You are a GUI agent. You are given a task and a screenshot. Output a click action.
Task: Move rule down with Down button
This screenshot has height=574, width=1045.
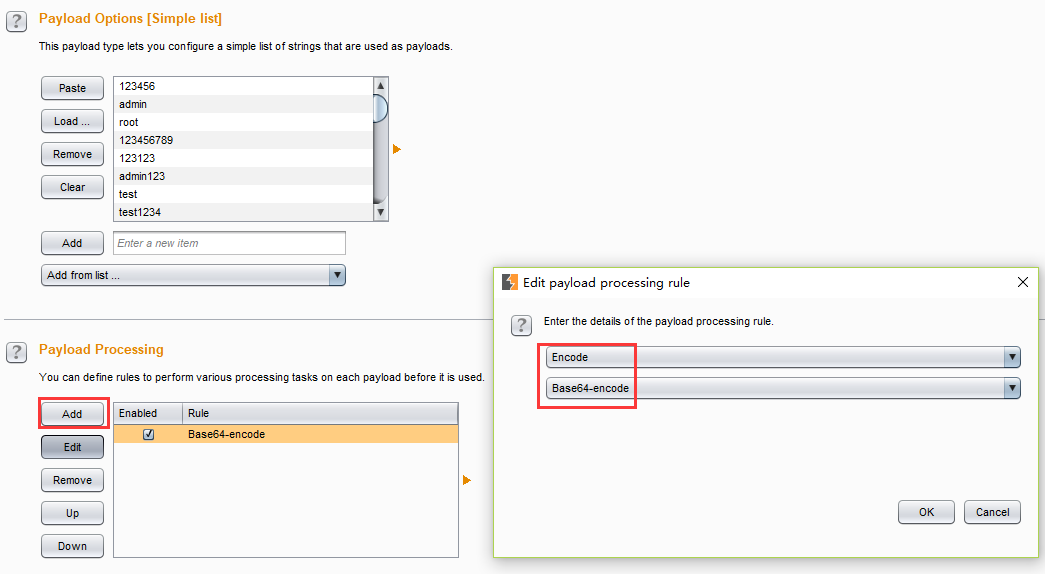point(73,546)
